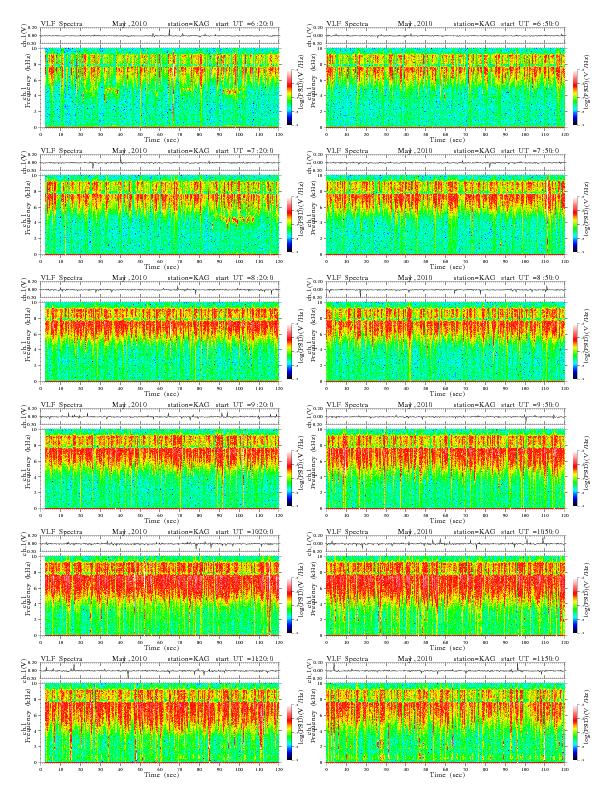Click 'station=KAG' text in the 8:20:0 panel title
The width and height of the screenshot is (612, 792).
188,277
